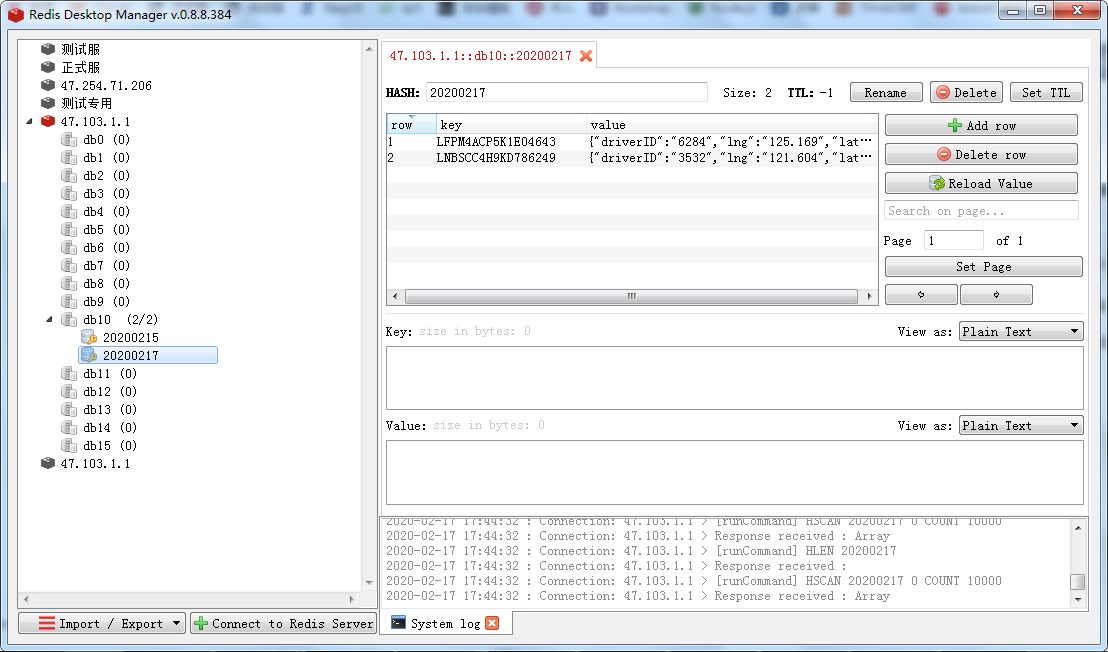Image resolution: width=1108 pixels, height=652 pixels.
Task: Click the Value text area
Action: tap(734, 473)
